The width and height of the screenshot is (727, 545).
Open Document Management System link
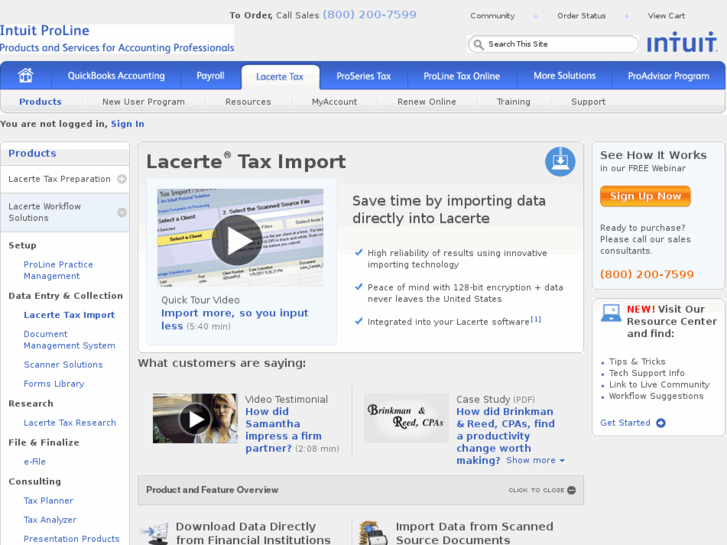(x=69, y=340)
